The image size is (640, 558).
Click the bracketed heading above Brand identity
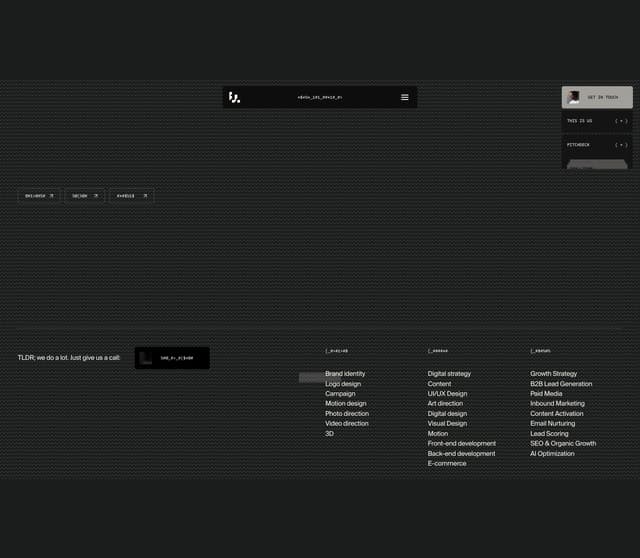336,351
